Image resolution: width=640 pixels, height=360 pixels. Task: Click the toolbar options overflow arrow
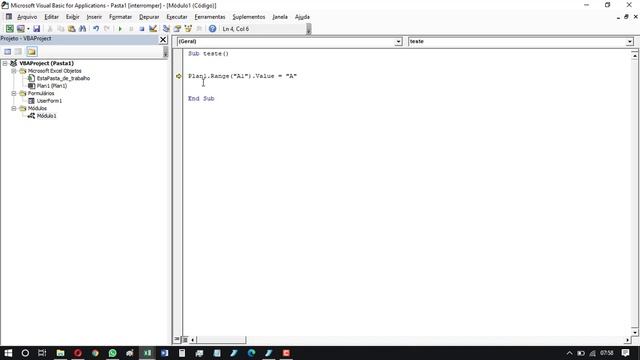pyautogui.click(x=309, y=29)
